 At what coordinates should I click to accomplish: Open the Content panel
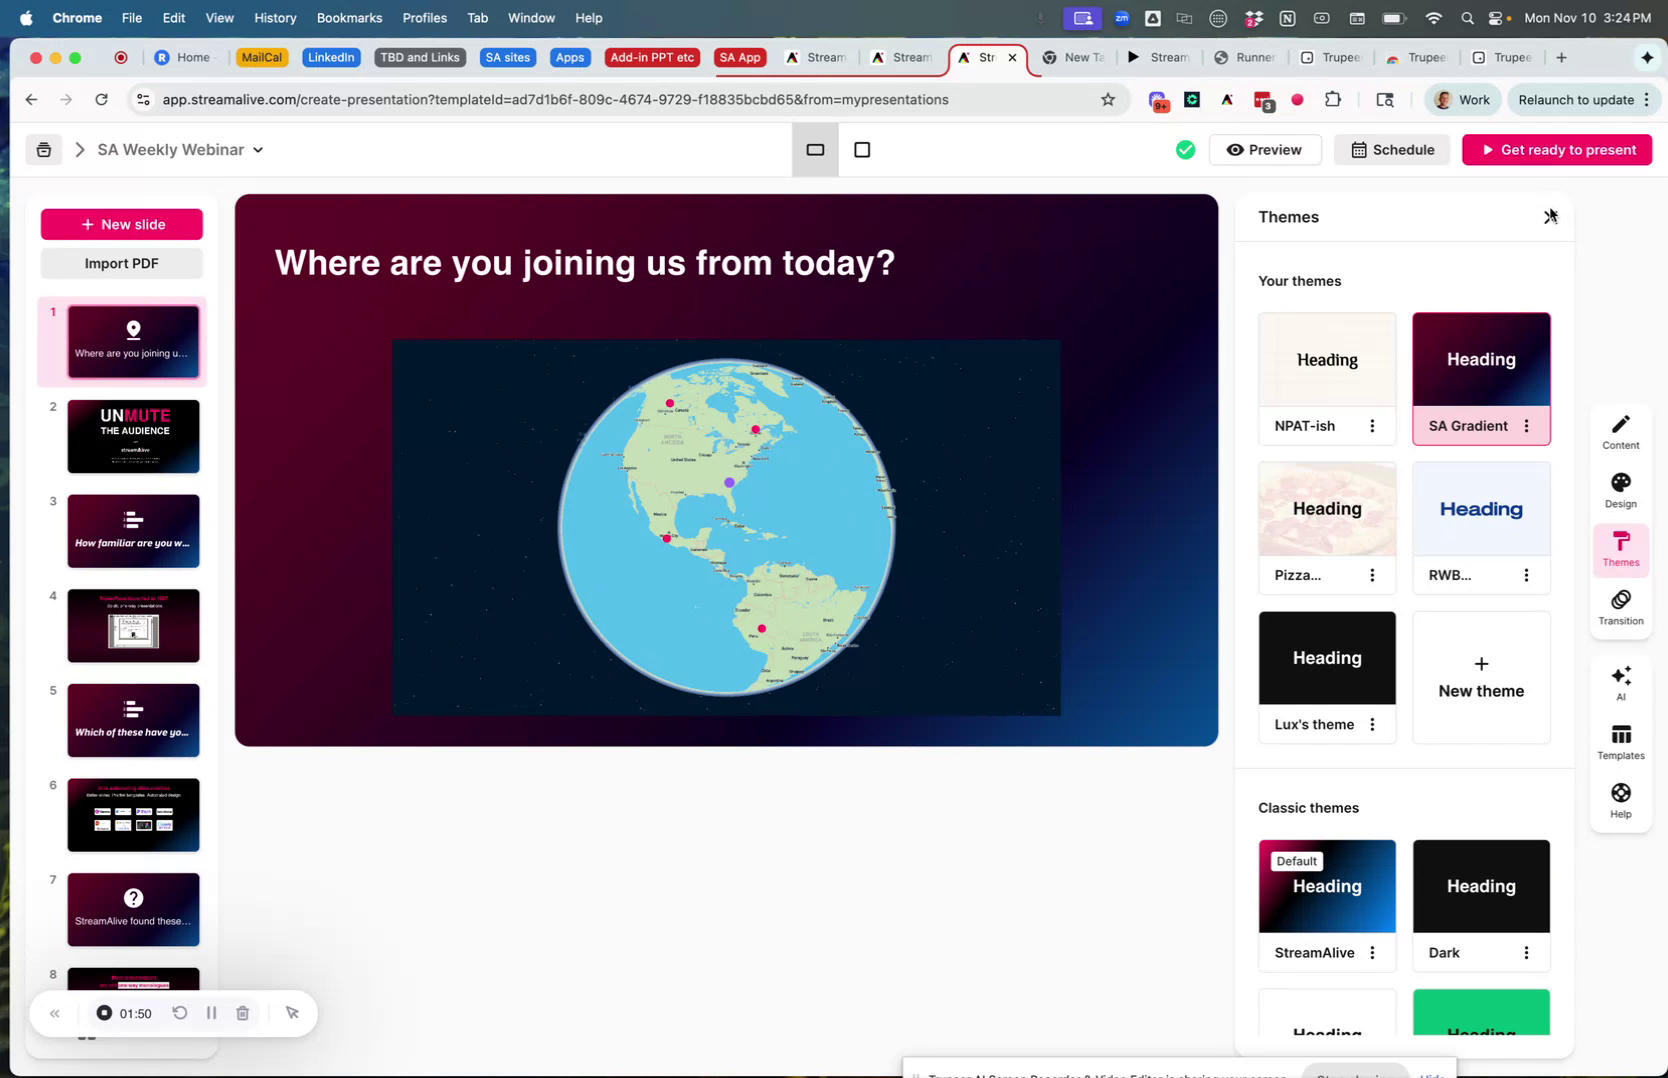tap(1620, 432)
